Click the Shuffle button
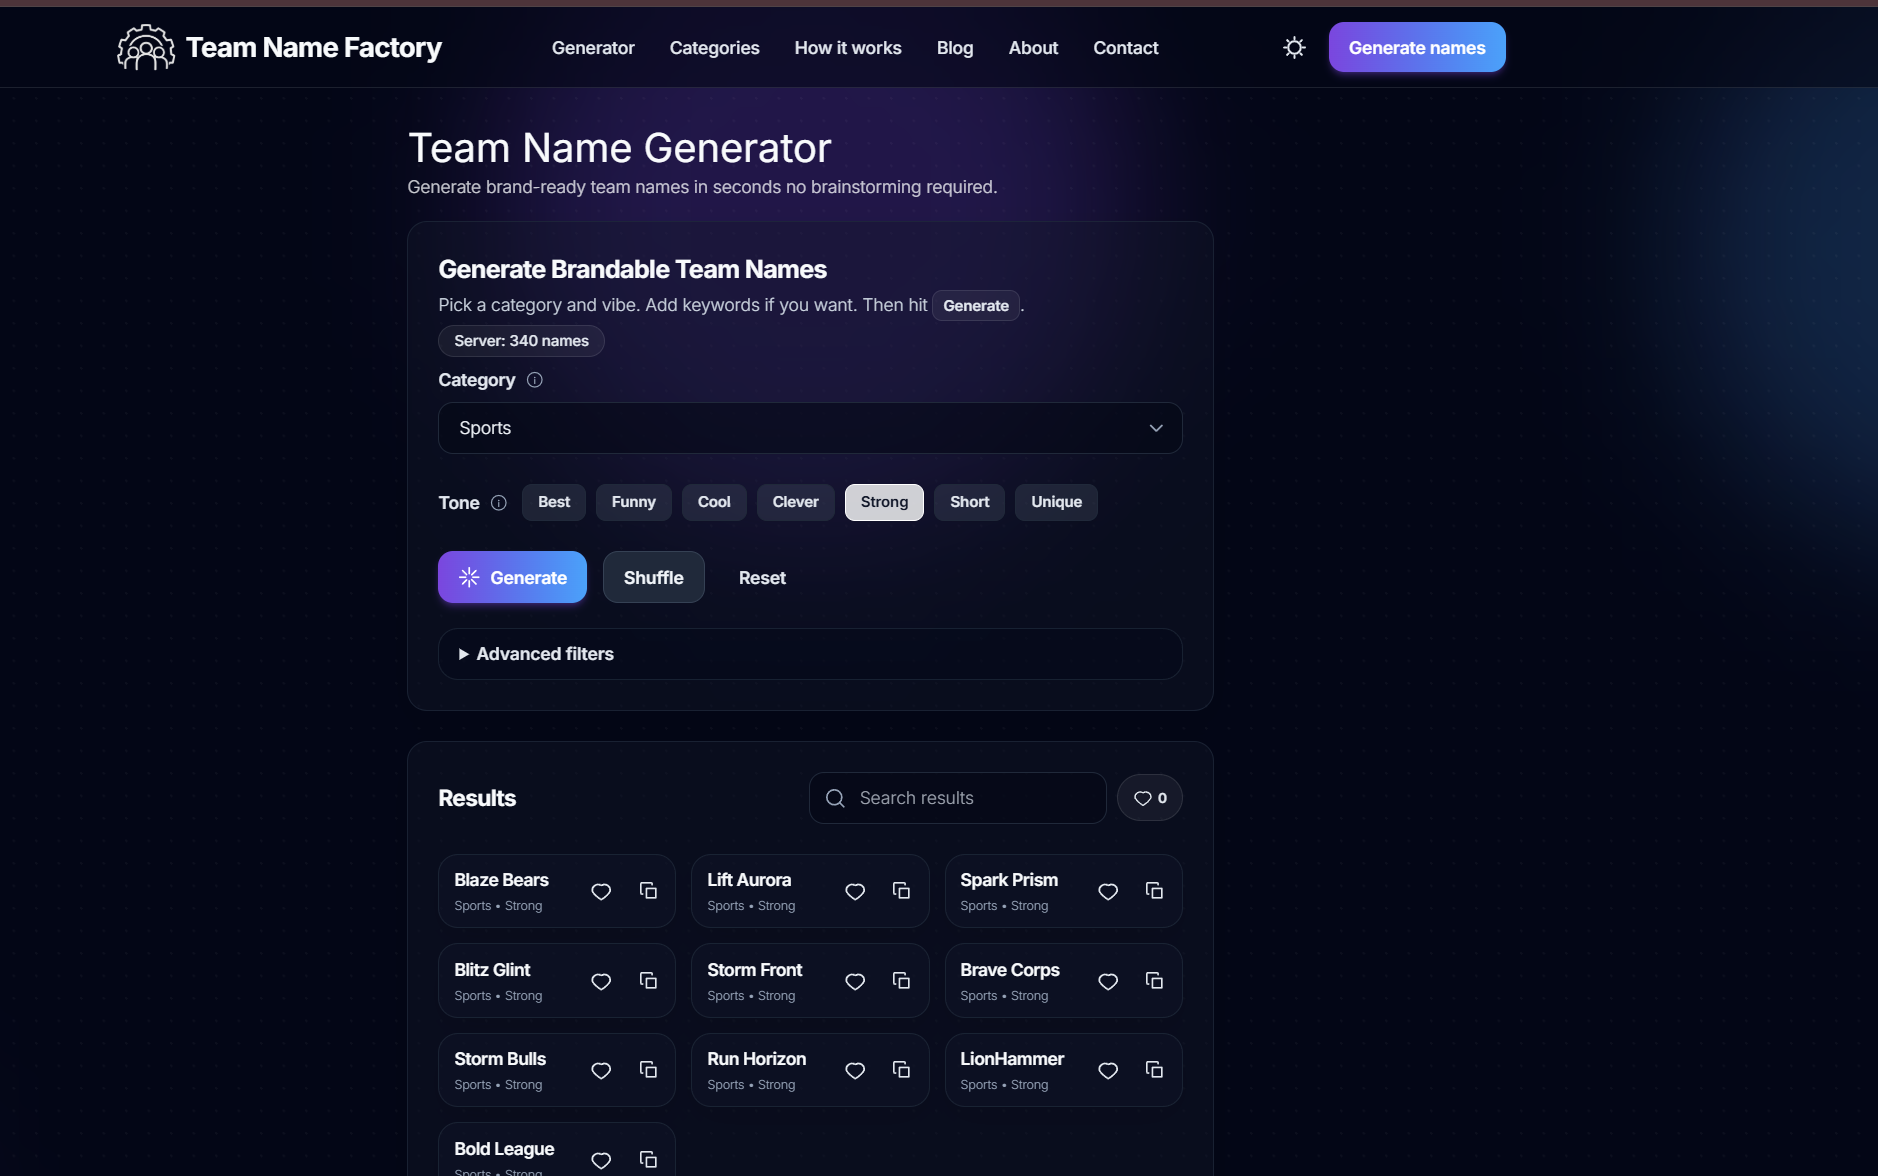 [x=654, y=577]
